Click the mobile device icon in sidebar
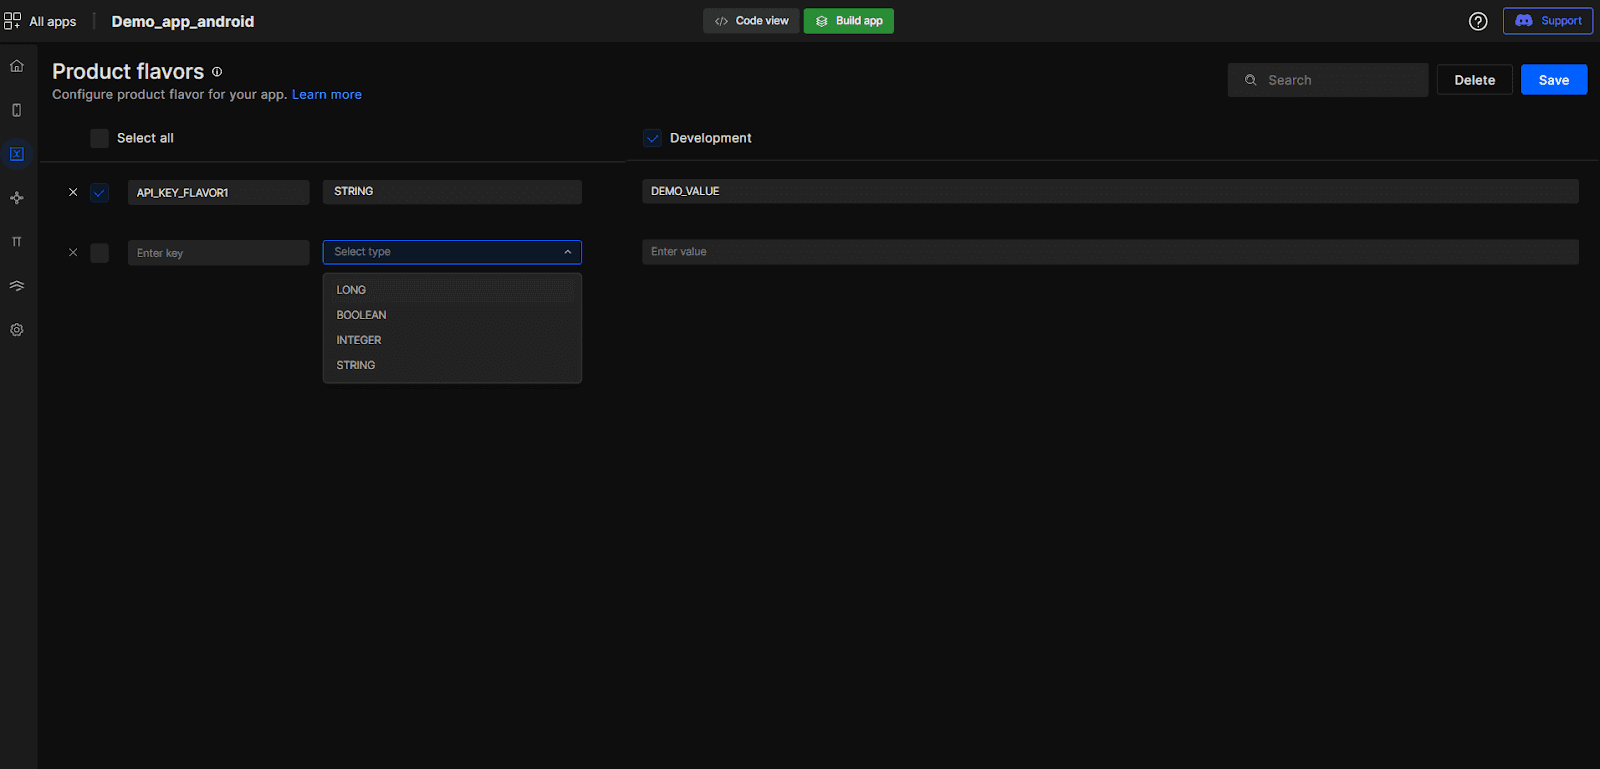 coord(17,110)
